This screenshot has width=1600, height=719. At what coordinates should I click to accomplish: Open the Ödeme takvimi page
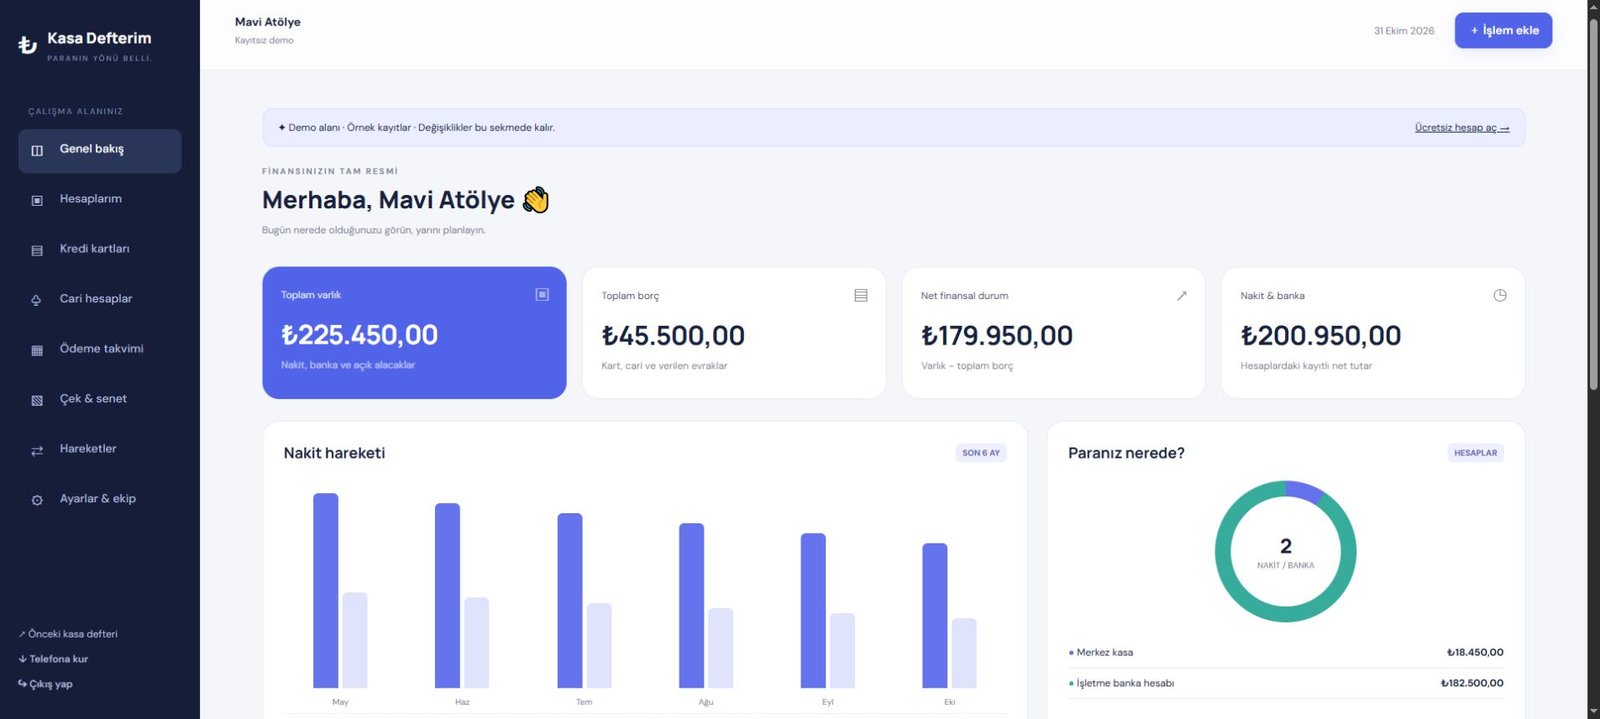[100, 349]
